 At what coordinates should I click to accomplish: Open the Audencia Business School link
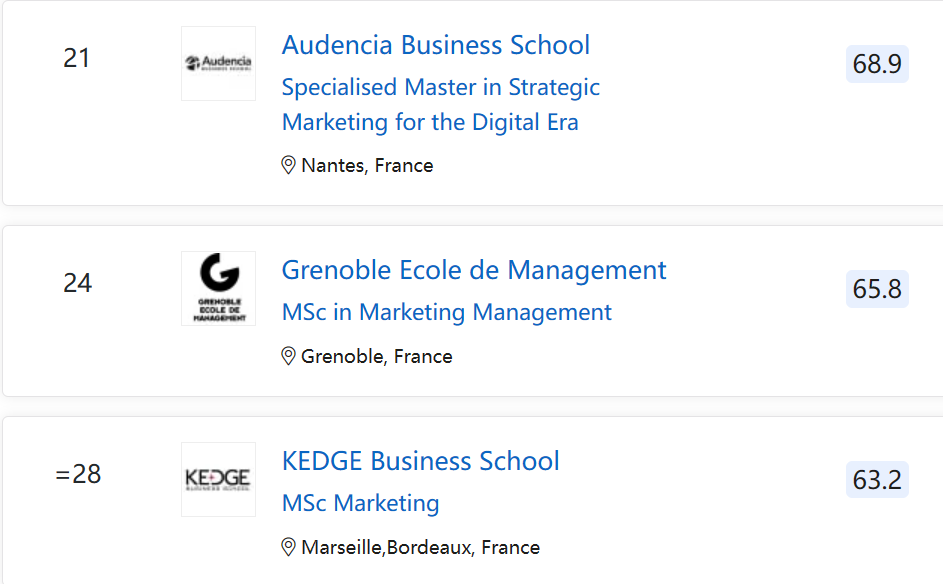[x=435, y=45]
